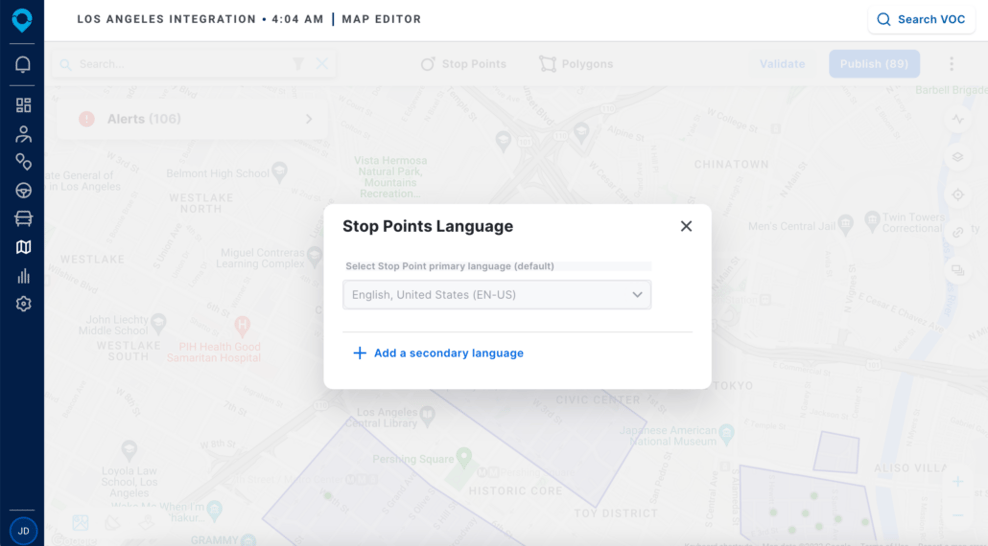Click the map zoom in plus
Image resolution: width=988 pixels, height=546 pixels.
pos(958,482)
